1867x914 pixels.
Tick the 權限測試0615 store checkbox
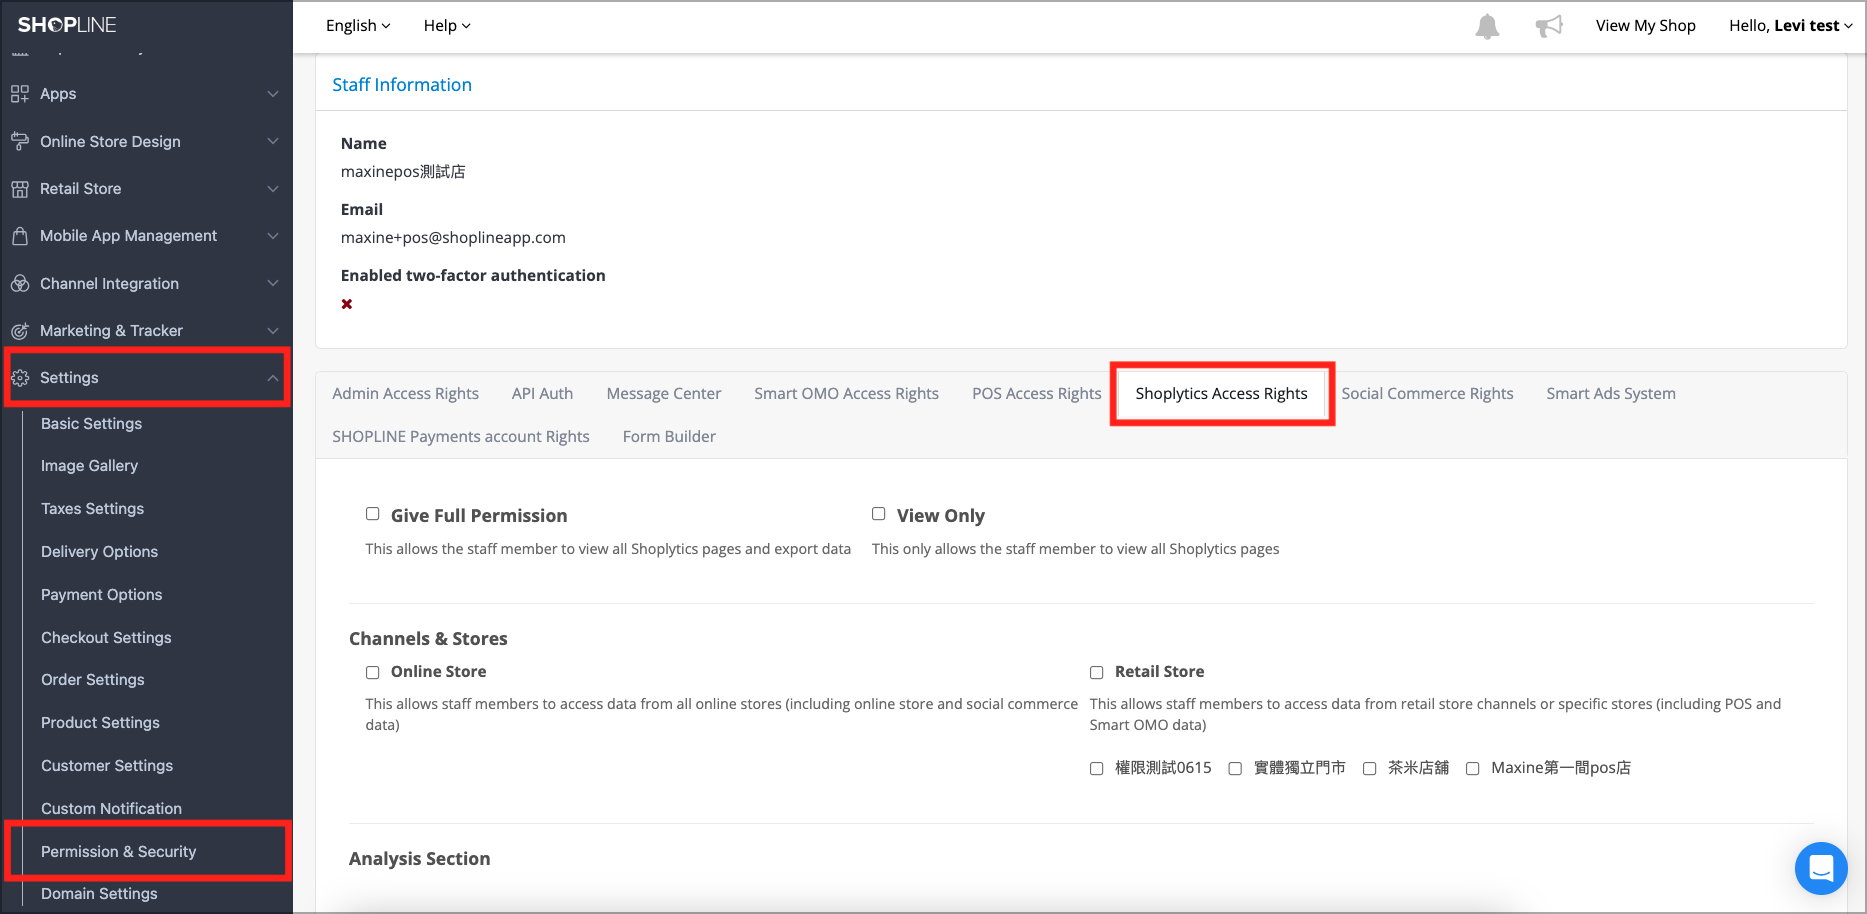tap(1097, 769)
